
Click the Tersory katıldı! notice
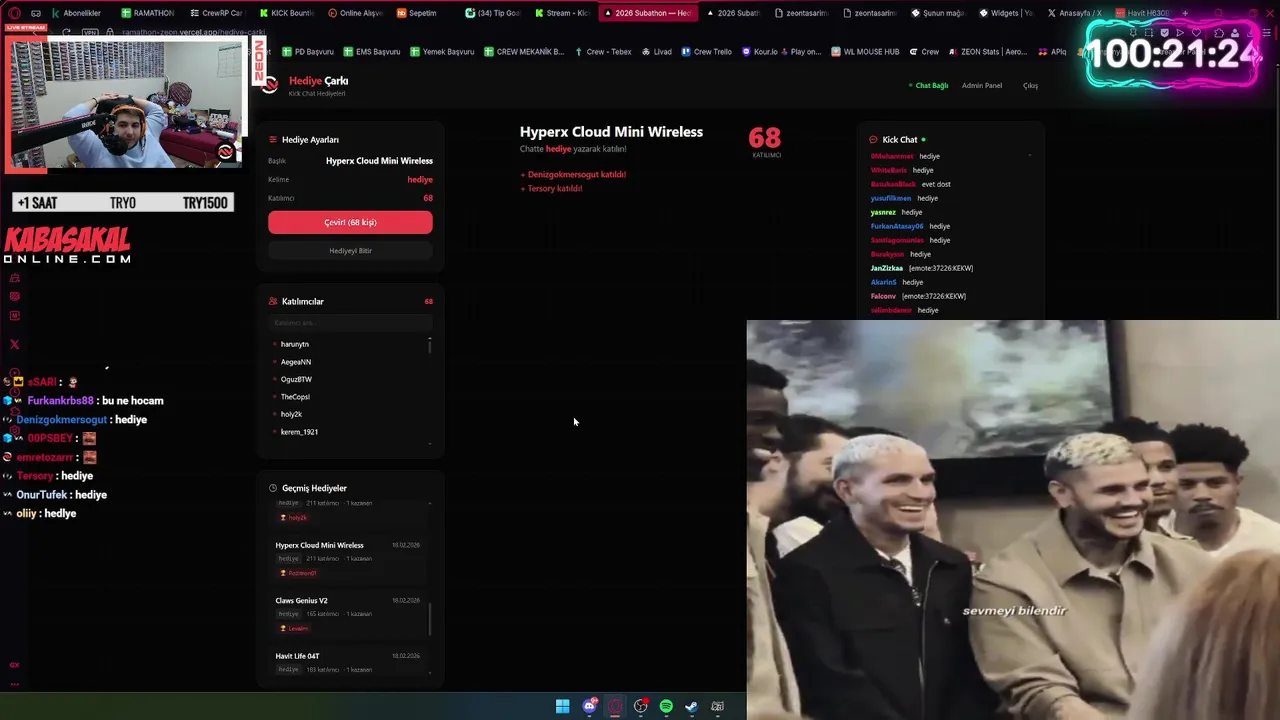click(551, 188)
